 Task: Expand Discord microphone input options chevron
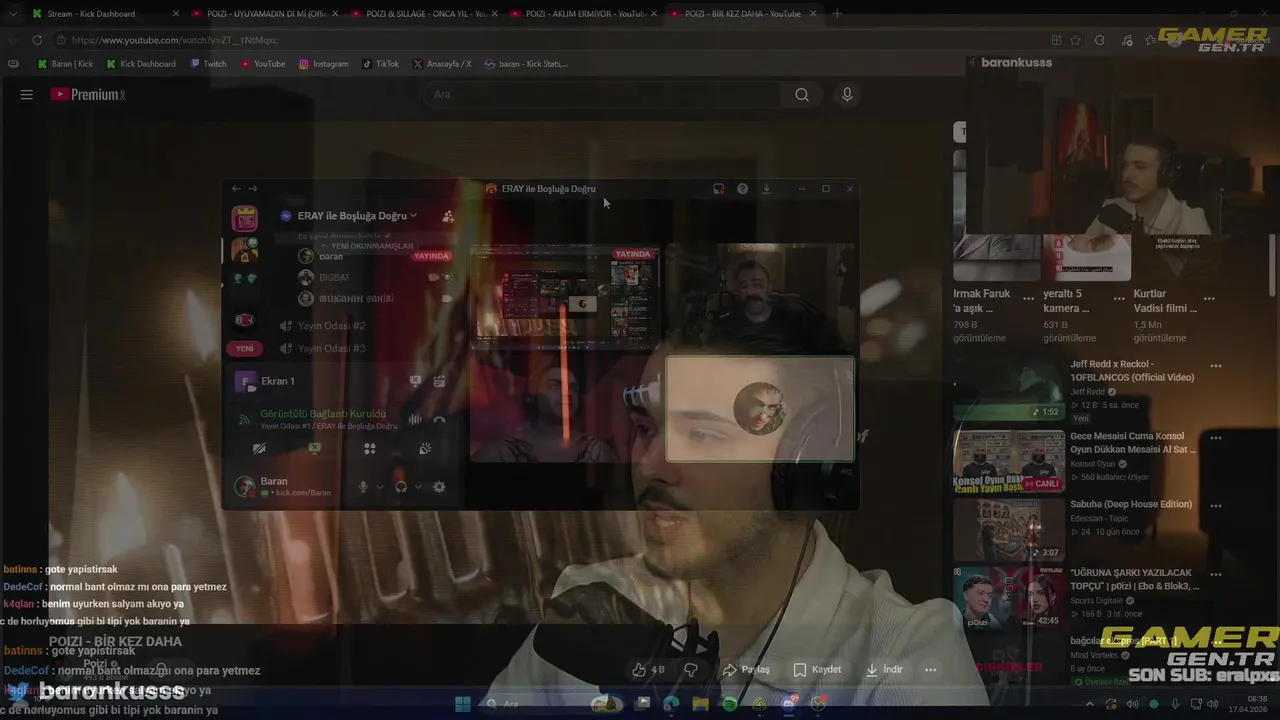click(379, 487)
